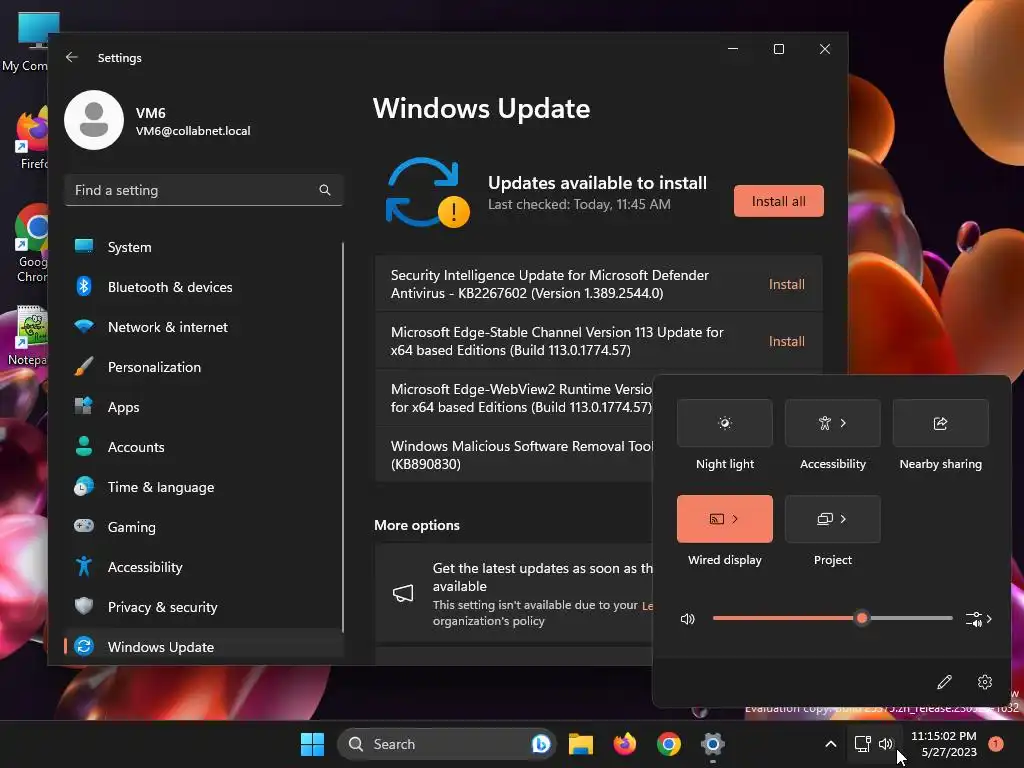
Task: Open Bing chat icon in taskbar search
Action: (x=541, y=744)
